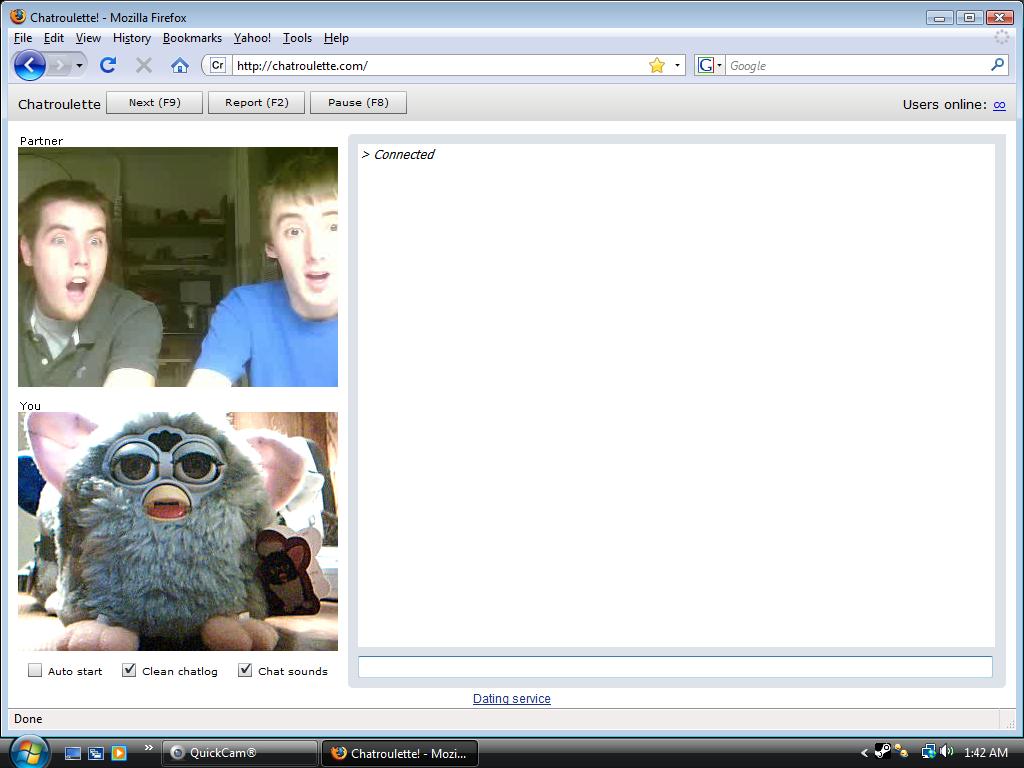Open the History menu
Viewport: 1024px width, 768px height.
point(132,38)
